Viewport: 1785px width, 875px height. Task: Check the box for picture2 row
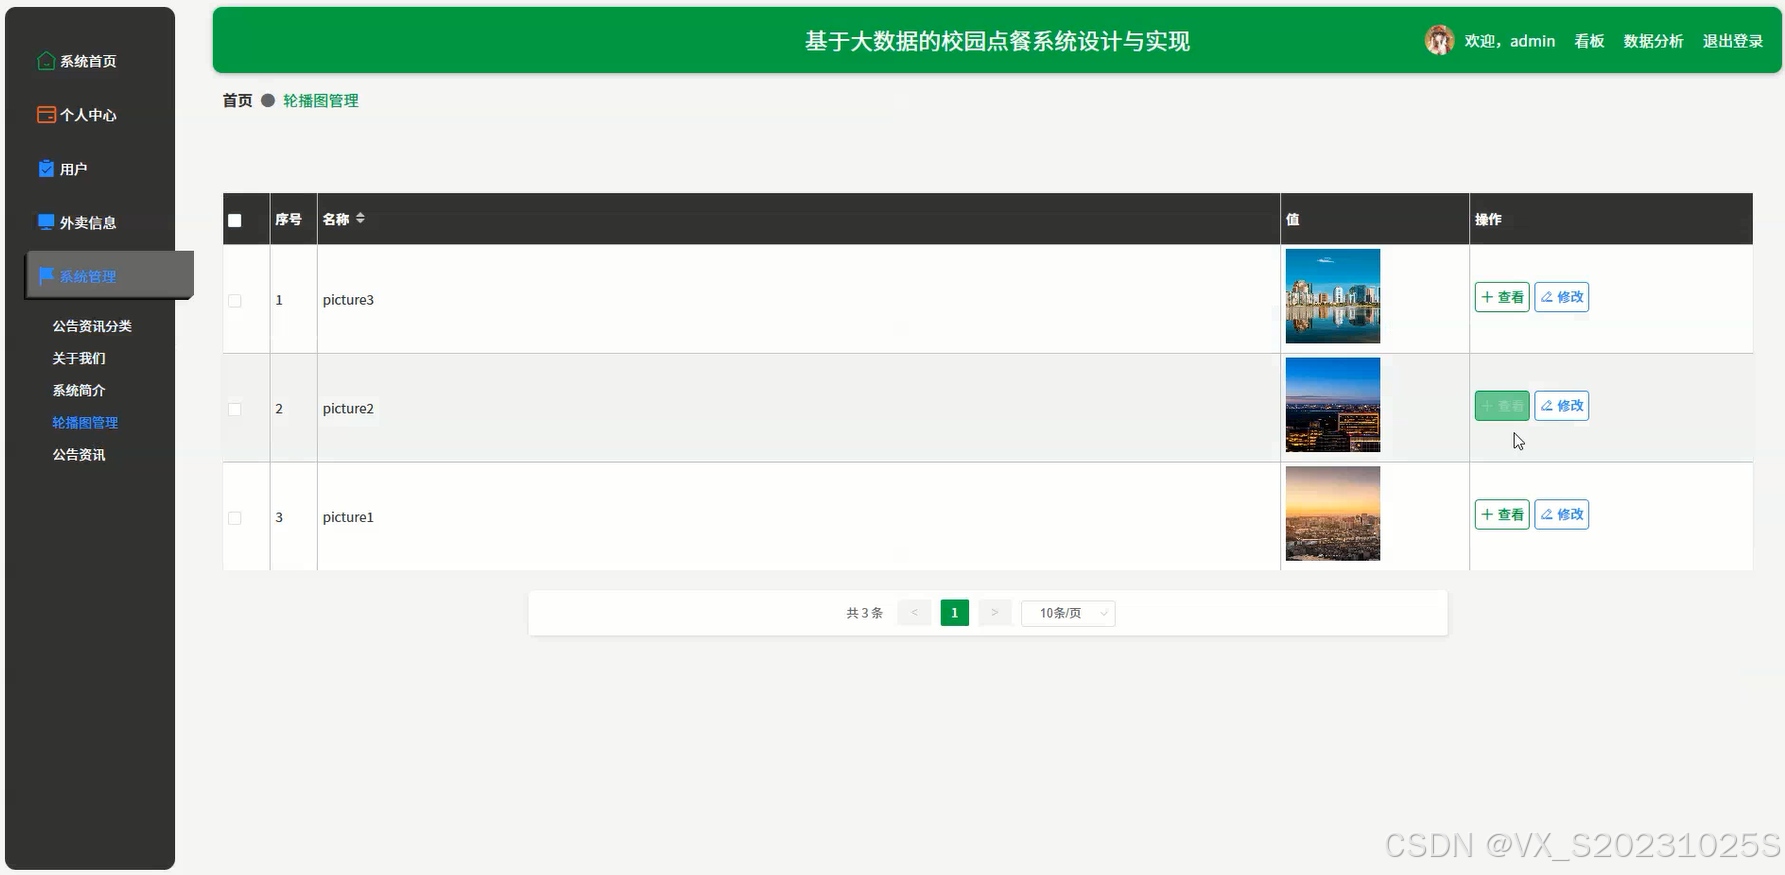point(235,409)
